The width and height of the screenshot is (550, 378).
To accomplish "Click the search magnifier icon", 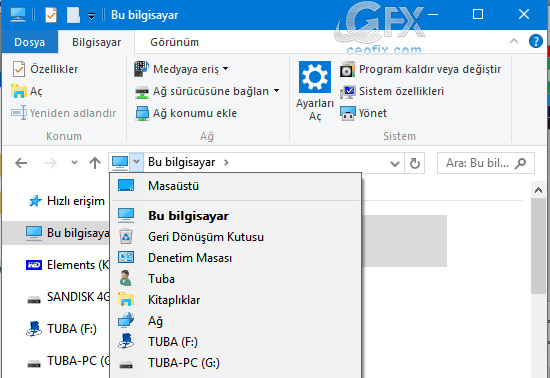I will (521, 163).
